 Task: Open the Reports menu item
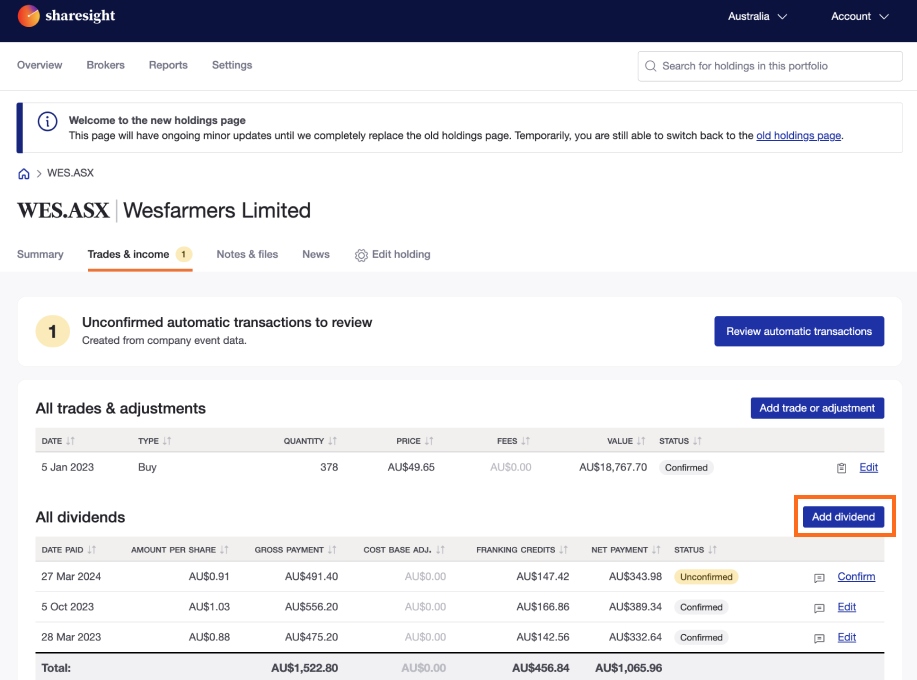(x=168, y=65)
